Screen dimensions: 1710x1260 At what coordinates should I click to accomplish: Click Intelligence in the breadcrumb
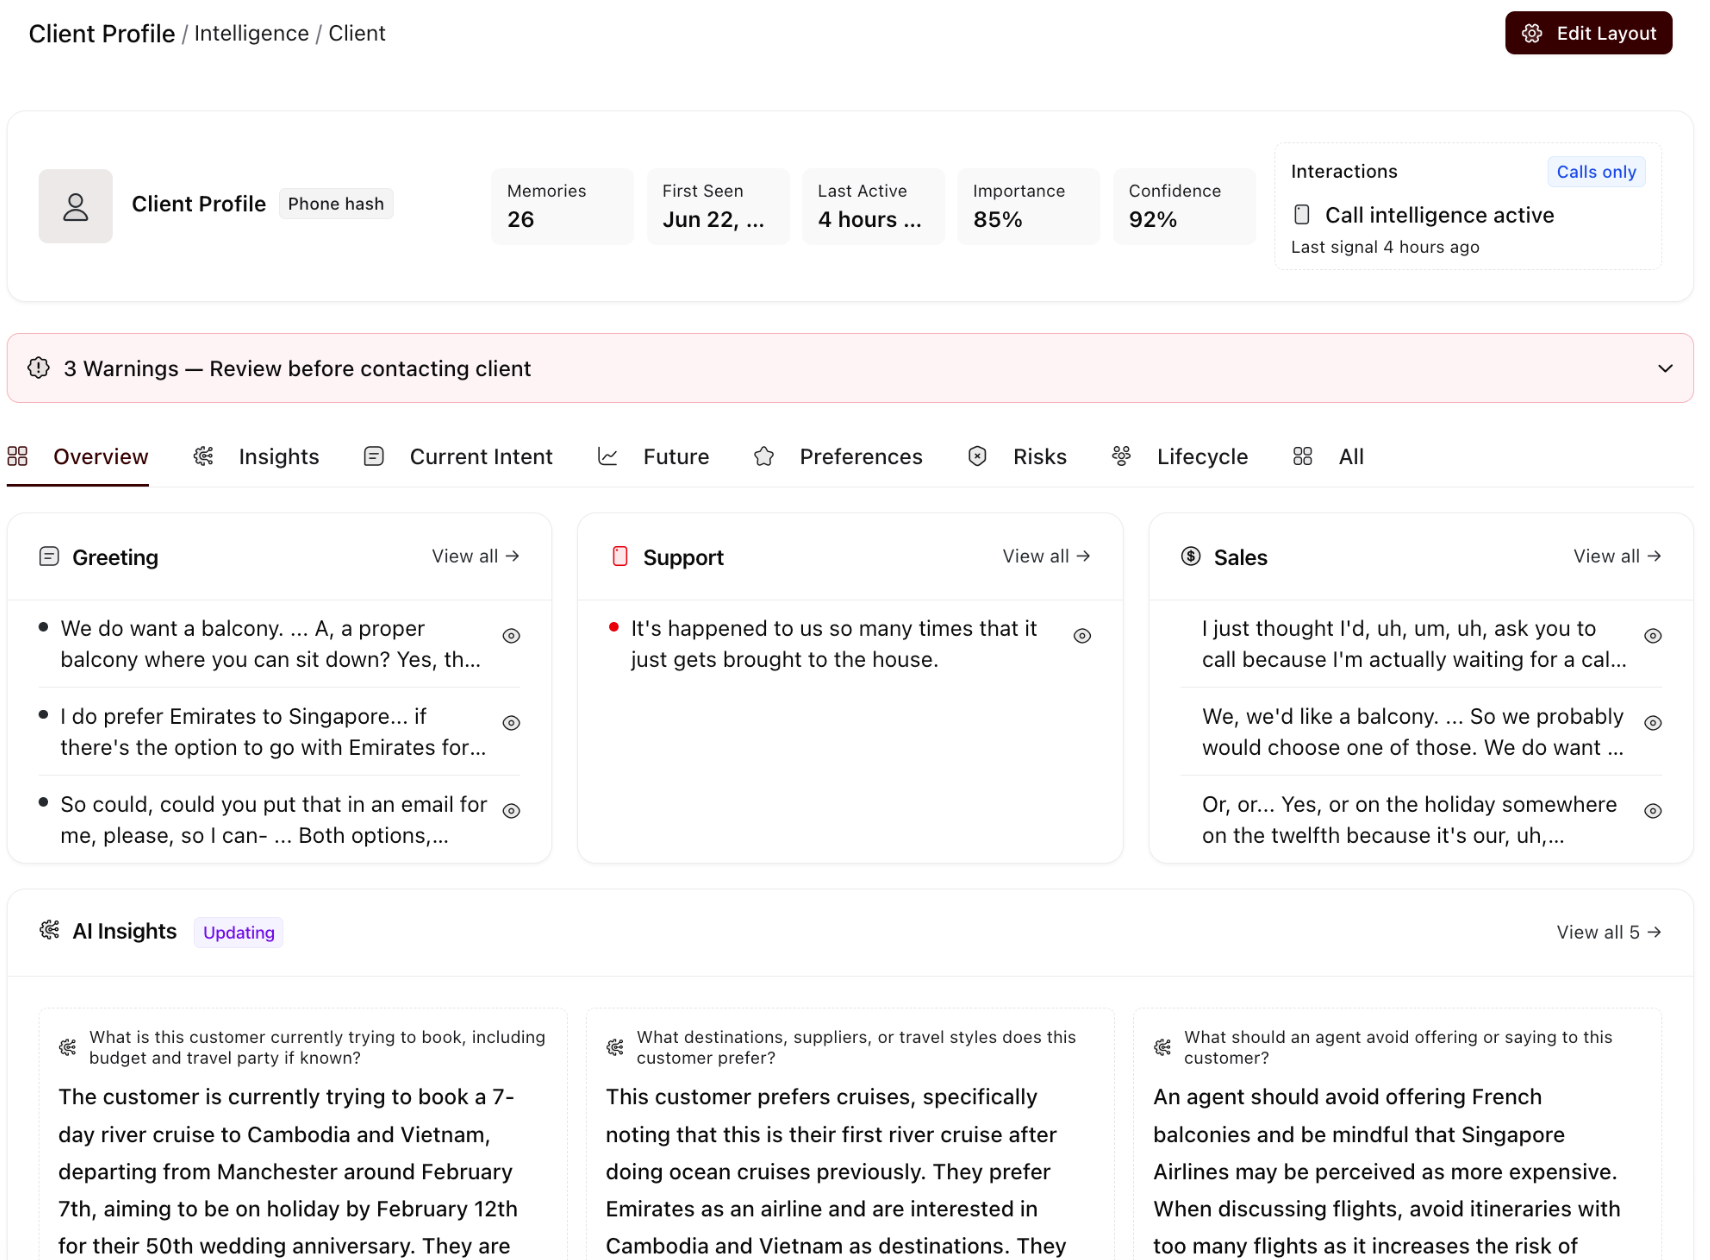click(x=251, y=33)
